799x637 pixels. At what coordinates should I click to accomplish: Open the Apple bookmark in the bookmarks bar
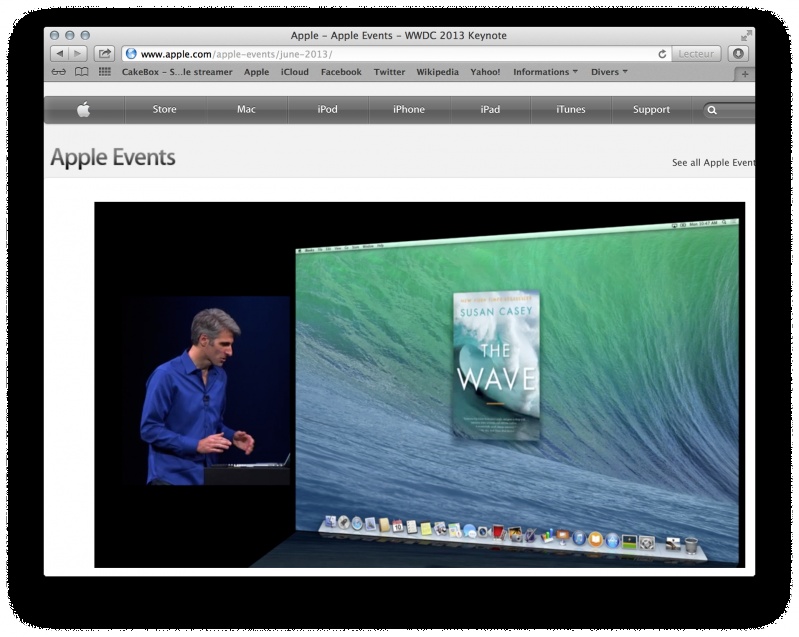coord(256,72)
